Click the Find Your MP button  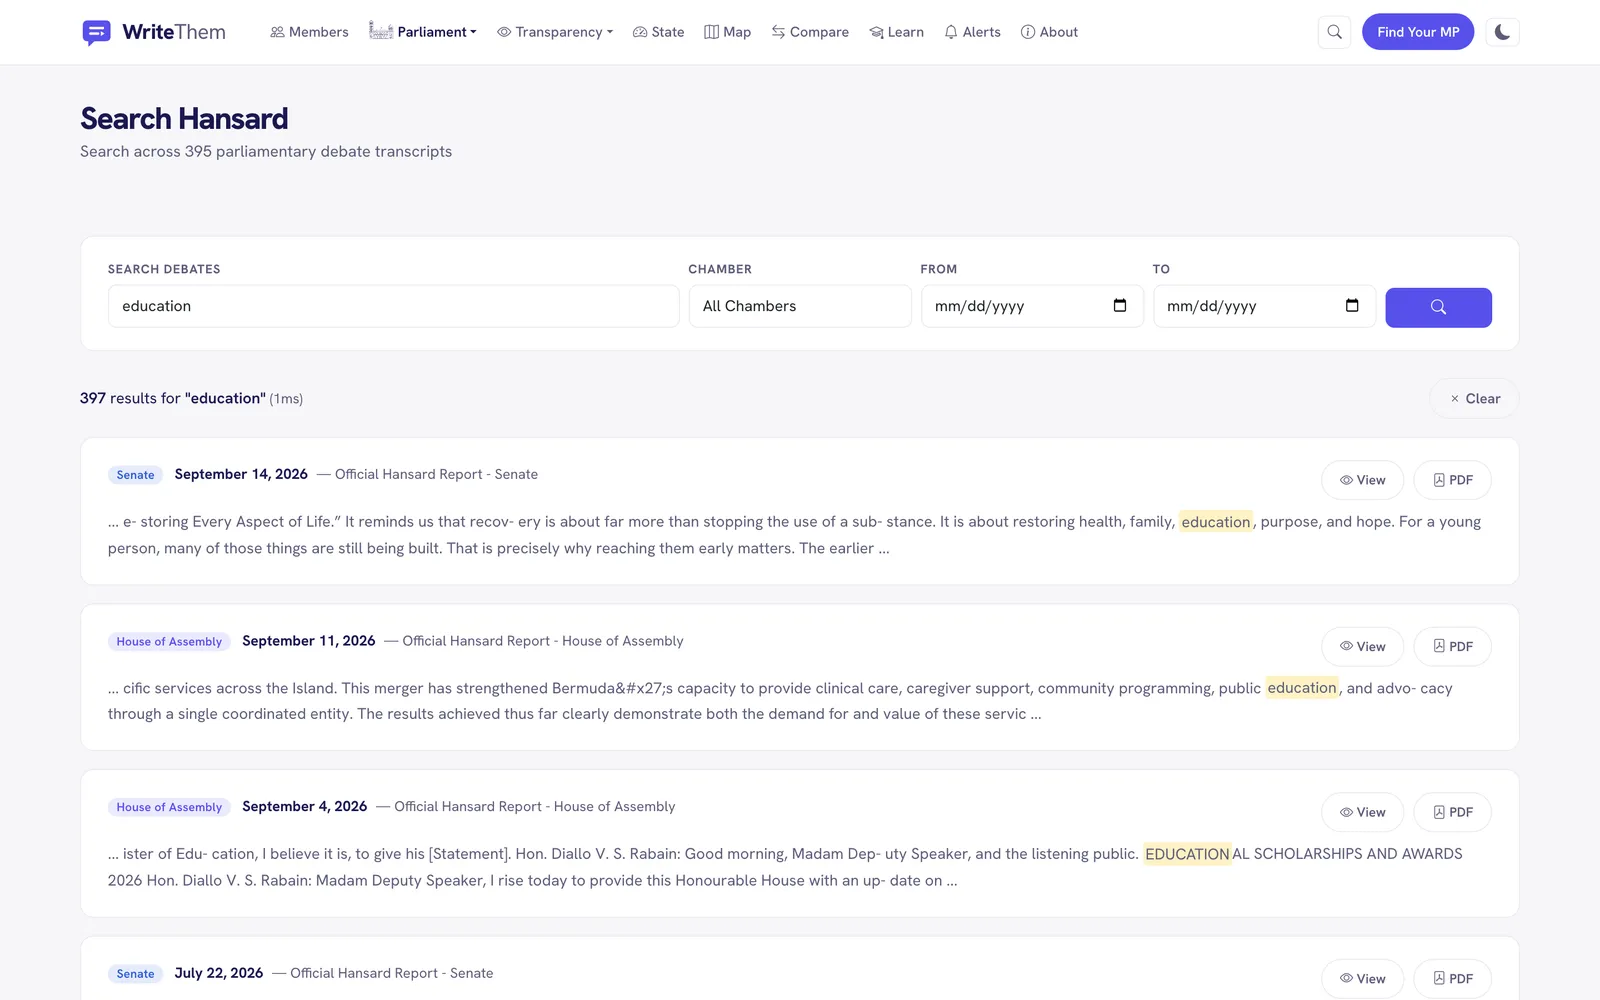(x=1418, y=32)
